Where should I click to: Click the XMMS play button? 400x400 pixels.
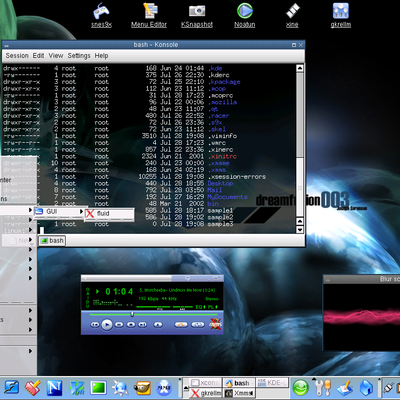tap(107, 324)
